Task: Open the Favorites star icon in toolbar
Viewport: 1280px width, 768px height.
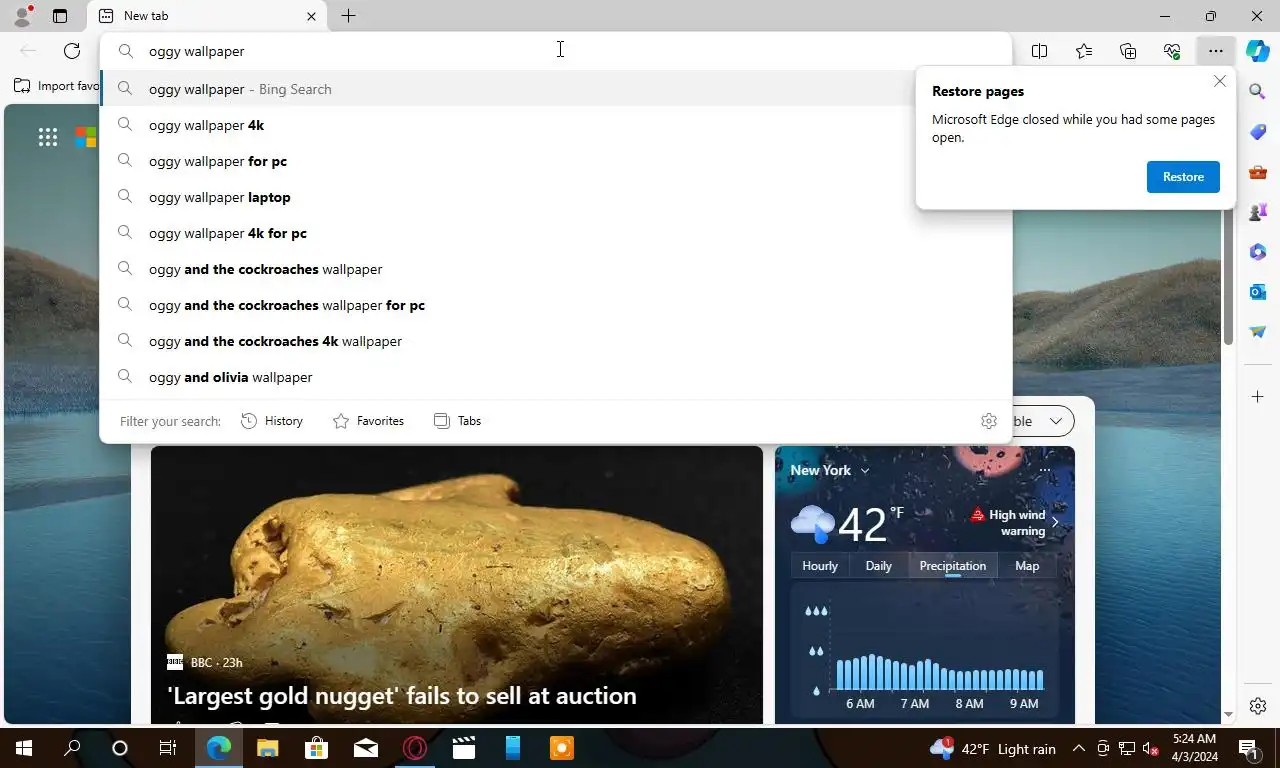Action: pos(1084,51)
